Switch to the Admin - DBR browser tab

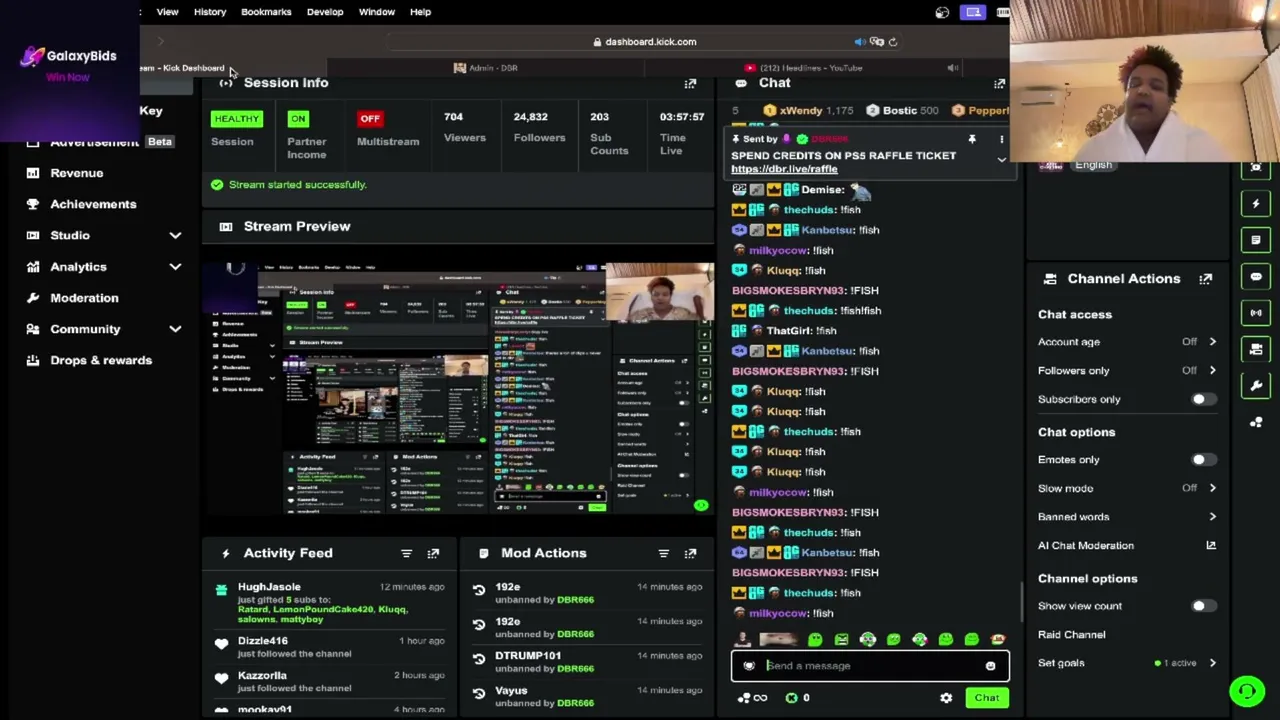(486, 68)
